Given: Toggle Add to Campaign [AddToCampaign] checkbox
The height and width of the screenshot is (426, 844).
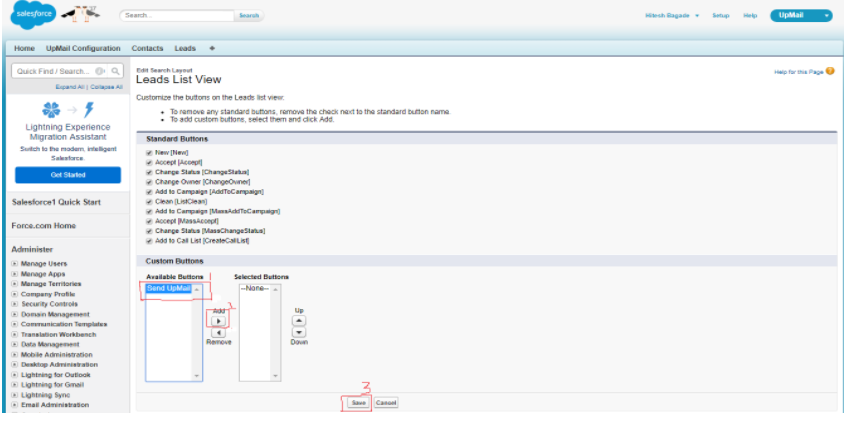Looking at the screenshot, I should [x=149, y=192].
